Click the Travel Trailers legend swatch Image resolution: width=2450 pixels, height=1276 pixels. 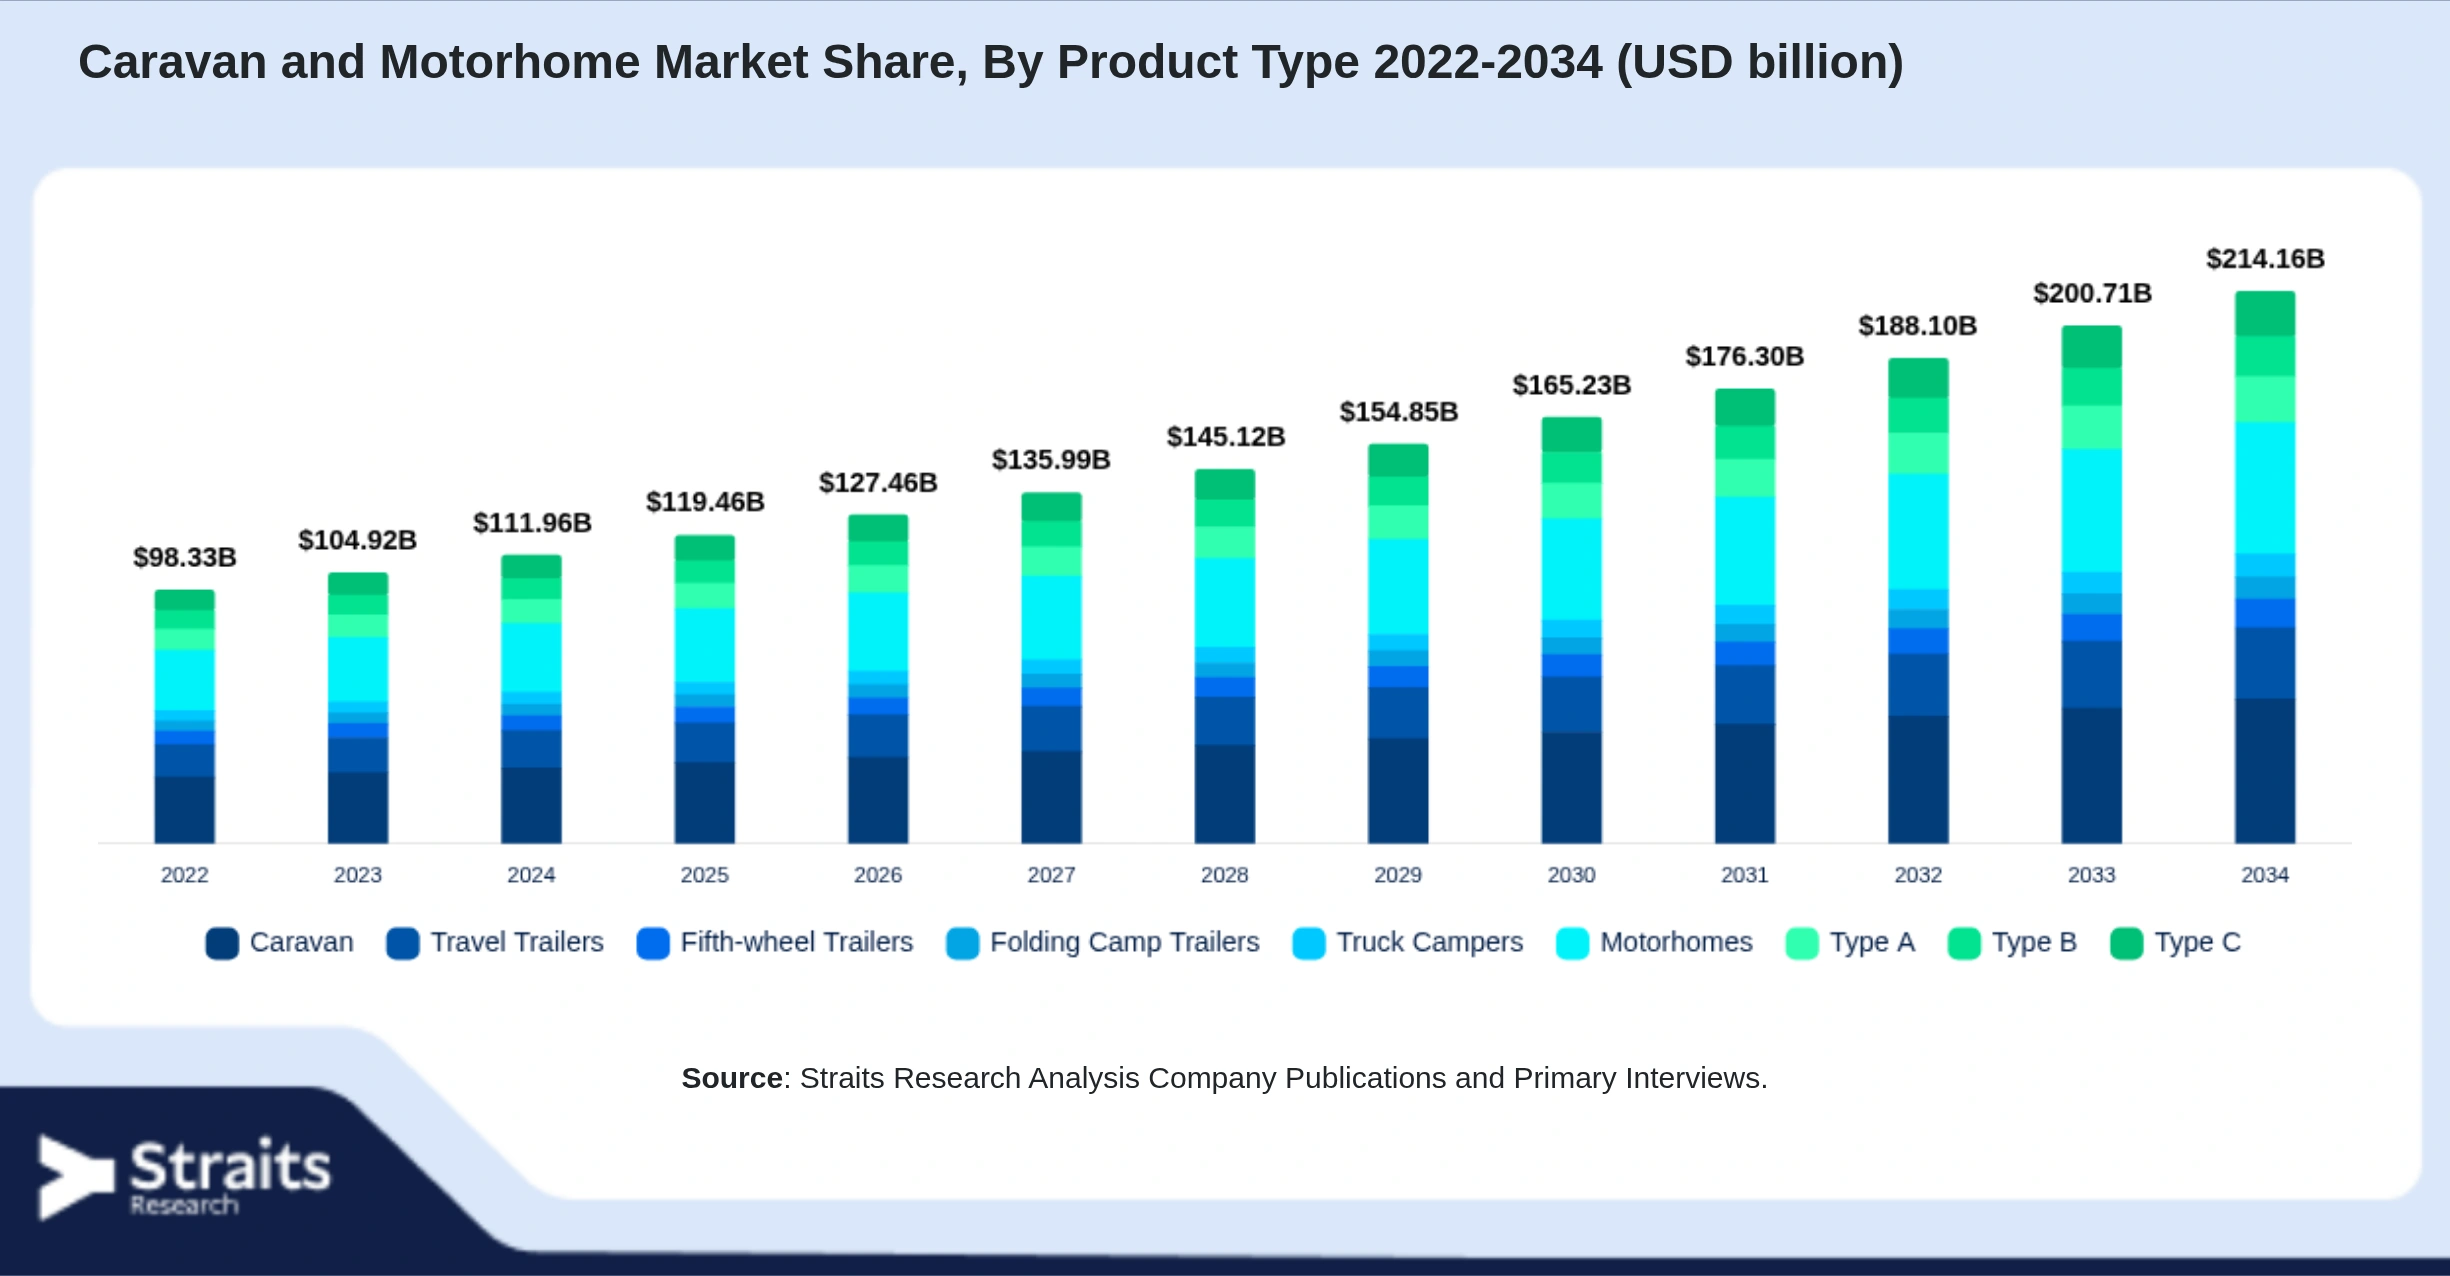coord(403,943)
